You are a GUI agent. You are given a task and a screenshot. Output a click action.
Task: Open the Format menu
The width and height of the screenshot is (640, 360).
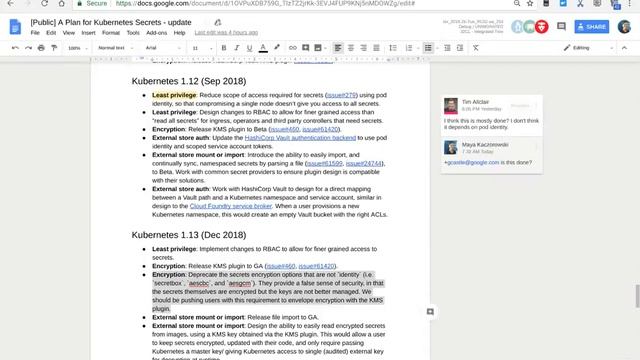pos(111,33)
